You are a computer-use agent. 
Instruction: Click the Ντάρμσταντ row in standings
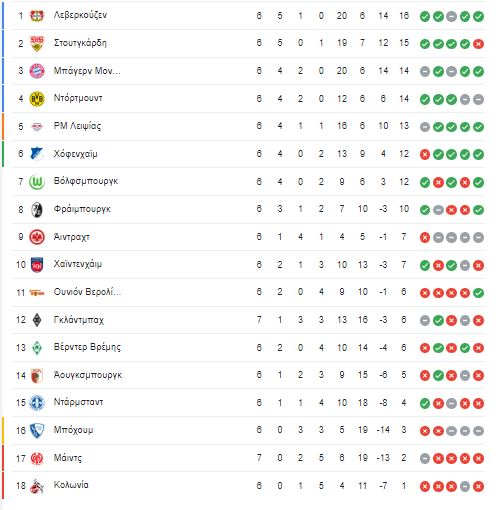[248, 403]
